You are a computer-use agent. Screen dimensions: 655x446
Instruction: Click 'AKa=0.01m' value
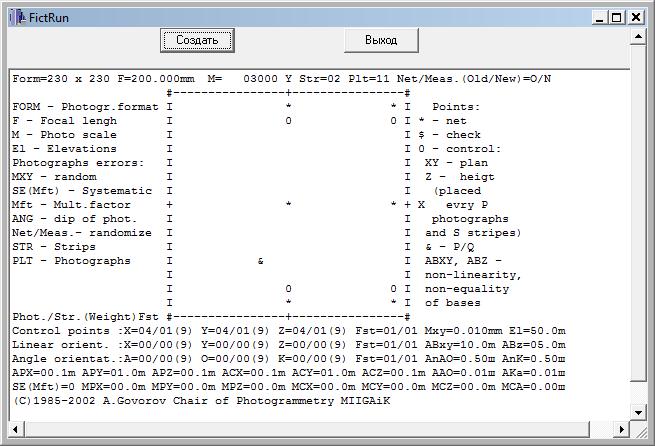533,373
